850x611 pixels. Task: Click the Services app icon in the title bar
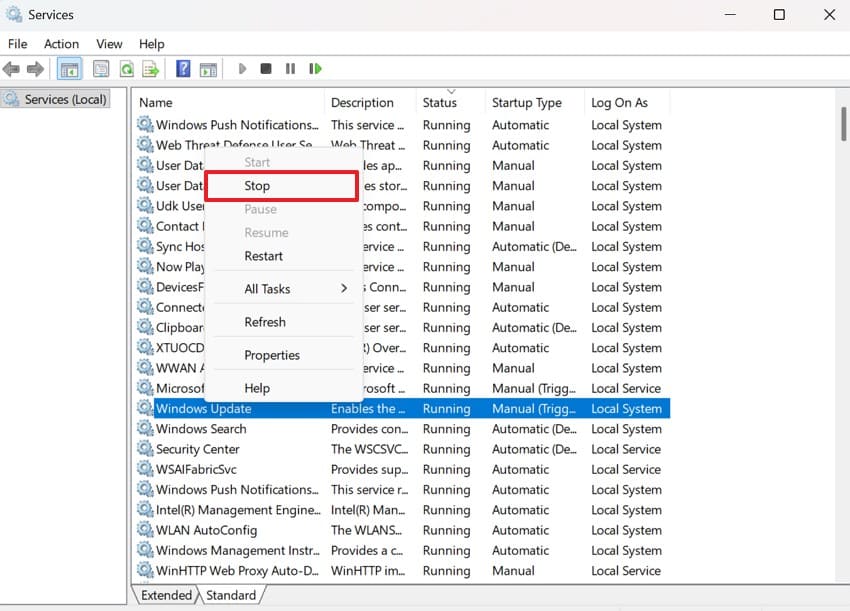point(14,15)
